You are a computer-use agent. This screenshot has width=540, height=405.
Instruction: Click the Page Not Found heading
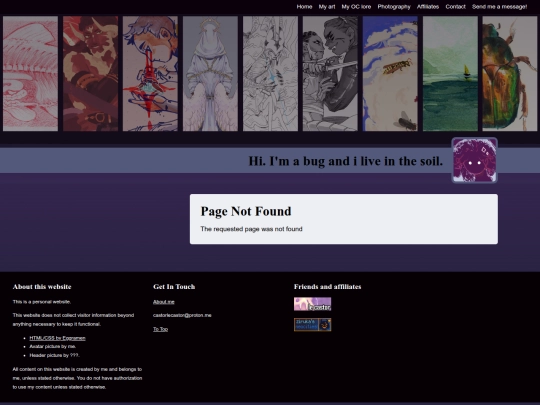(x=246, y=211)
